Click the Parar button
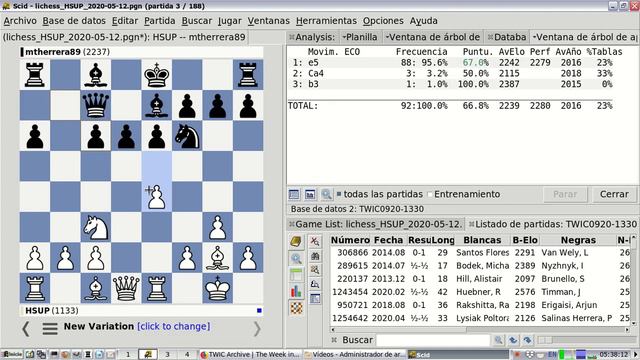This screenshot has height=360, width=640. [x=565, y=194]
